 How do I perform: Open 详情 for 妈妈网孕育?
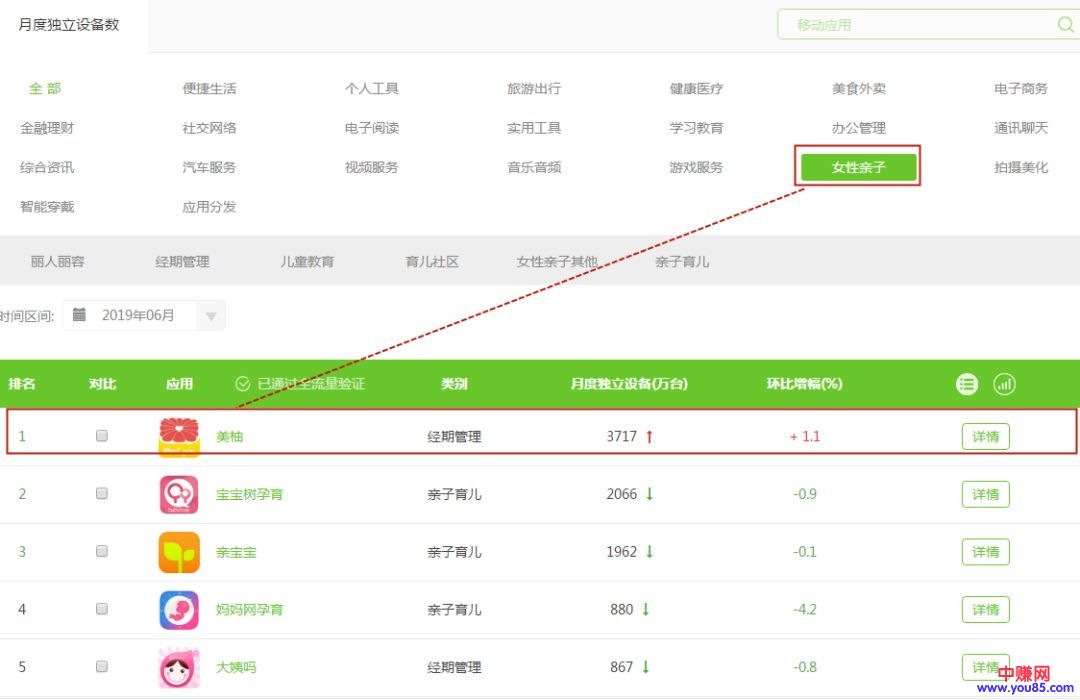point(985,610)
